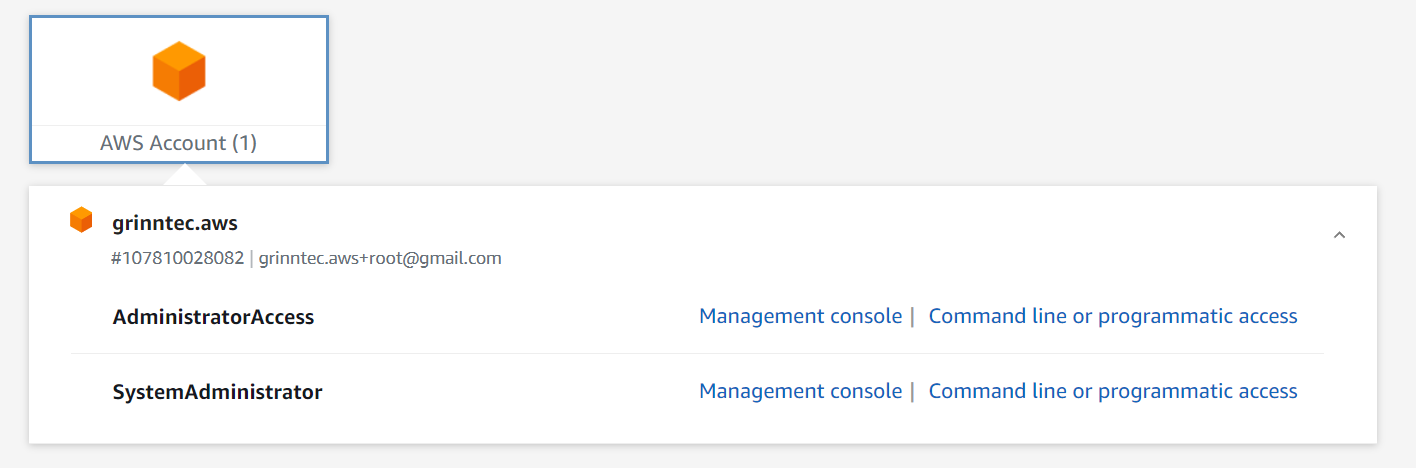Click the divider line between the two roles

pyautogui.click(x=697, y=353)
